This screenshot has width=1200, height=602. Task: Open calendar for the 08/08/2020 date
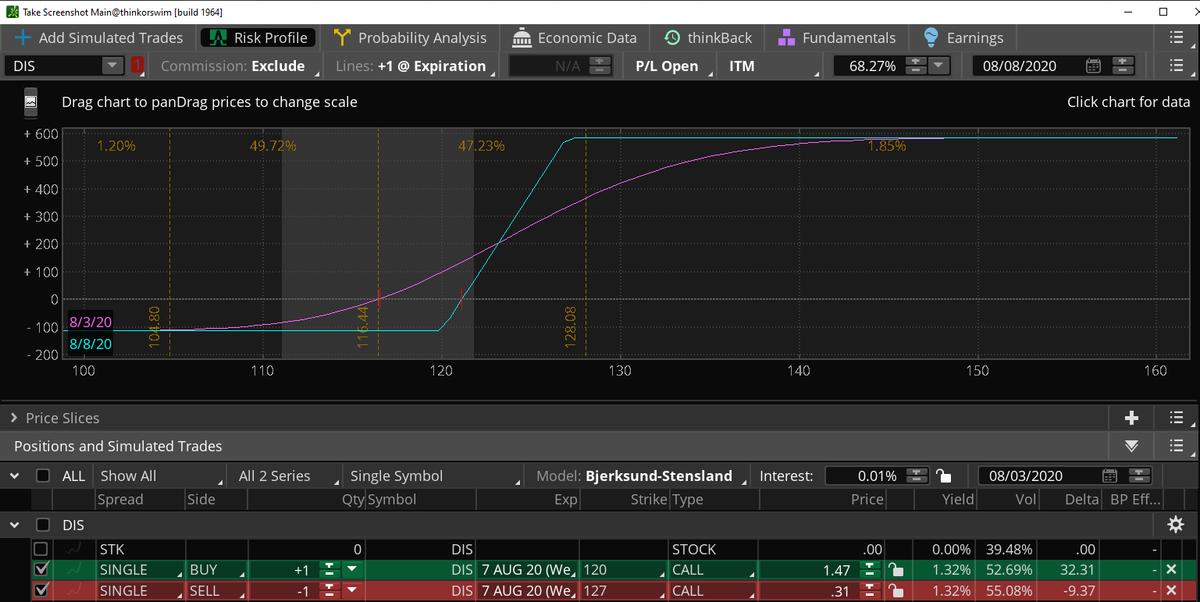click(x=1094, y=66)
